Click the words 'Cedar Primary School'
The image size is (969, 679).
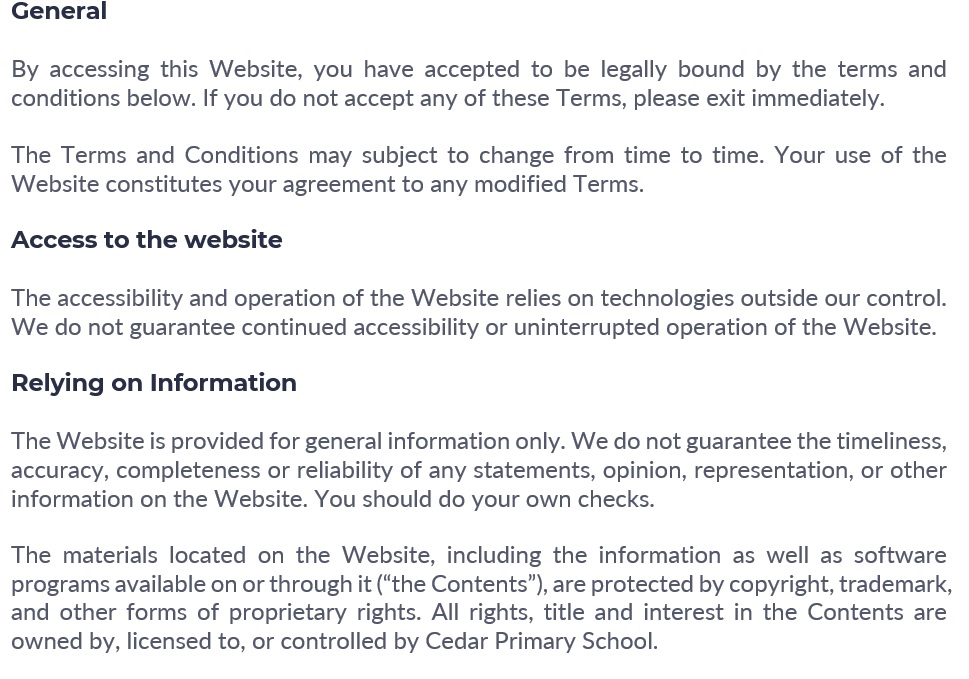coord(541,641)
